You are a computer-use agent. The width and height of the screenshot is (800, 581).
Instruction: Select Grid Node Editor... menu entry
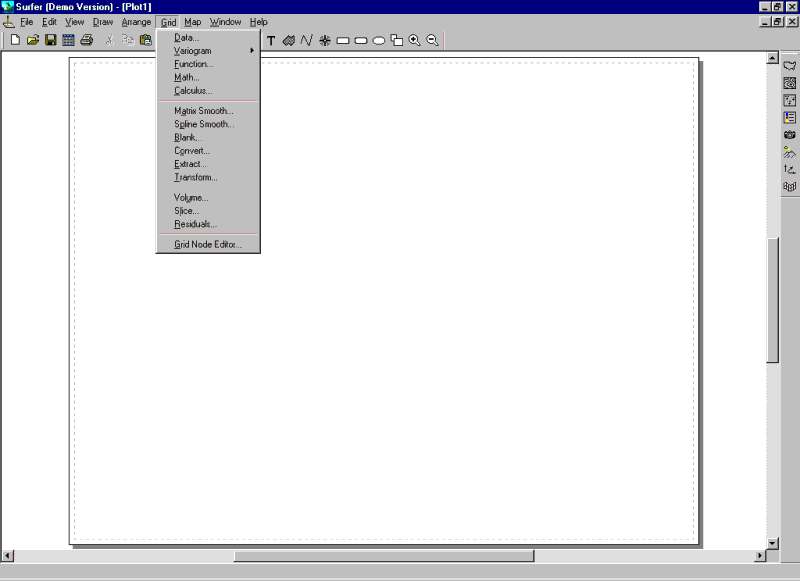click(x=208, y=244)
